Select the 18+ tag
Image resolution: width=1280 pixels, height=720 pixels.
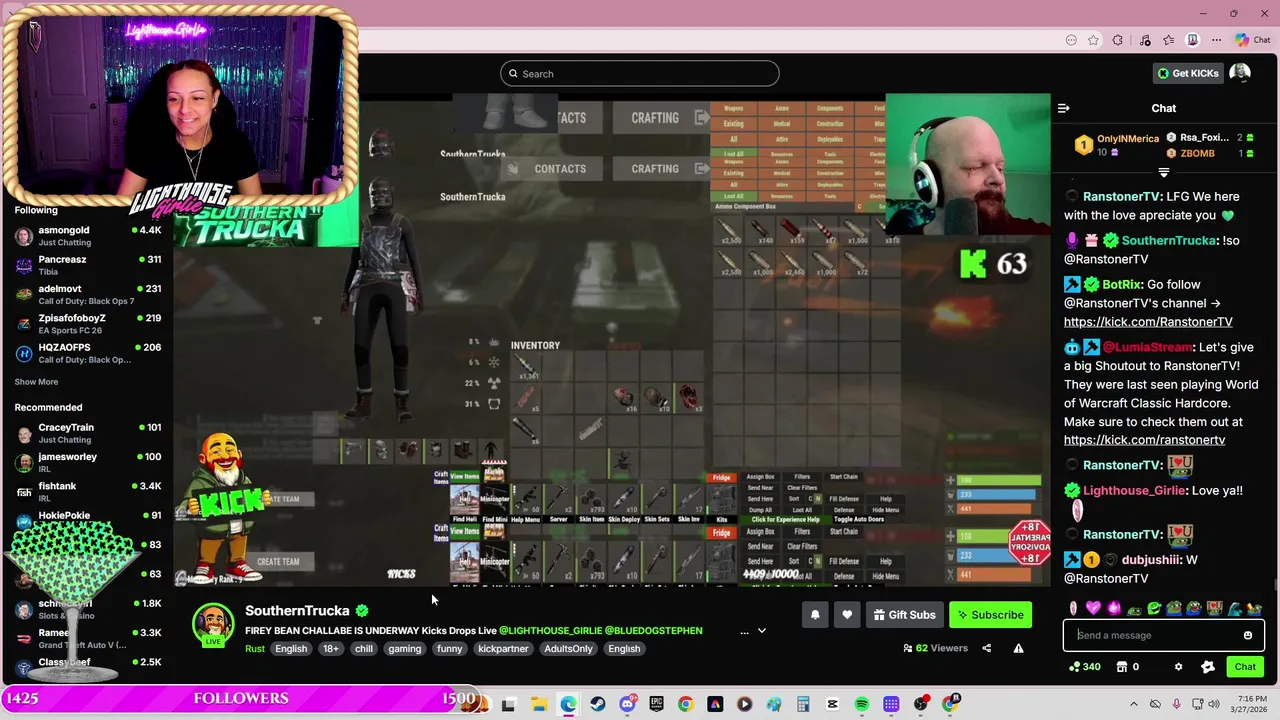(x=330, y=649)
